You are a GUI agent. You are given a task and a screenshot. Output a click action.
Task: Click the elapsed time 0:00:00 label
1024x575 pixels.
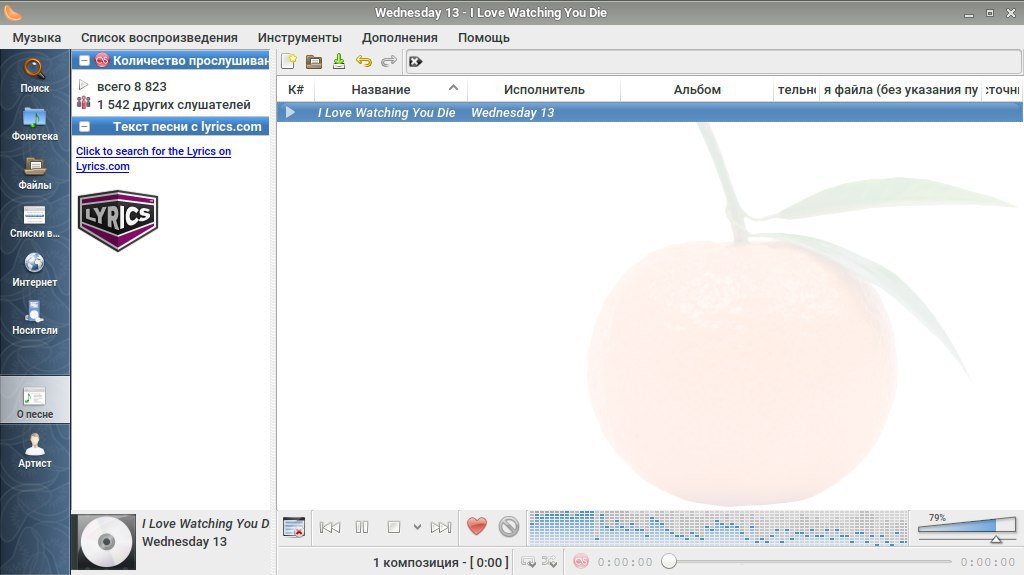pyautogui.click(x=625, y=562)
